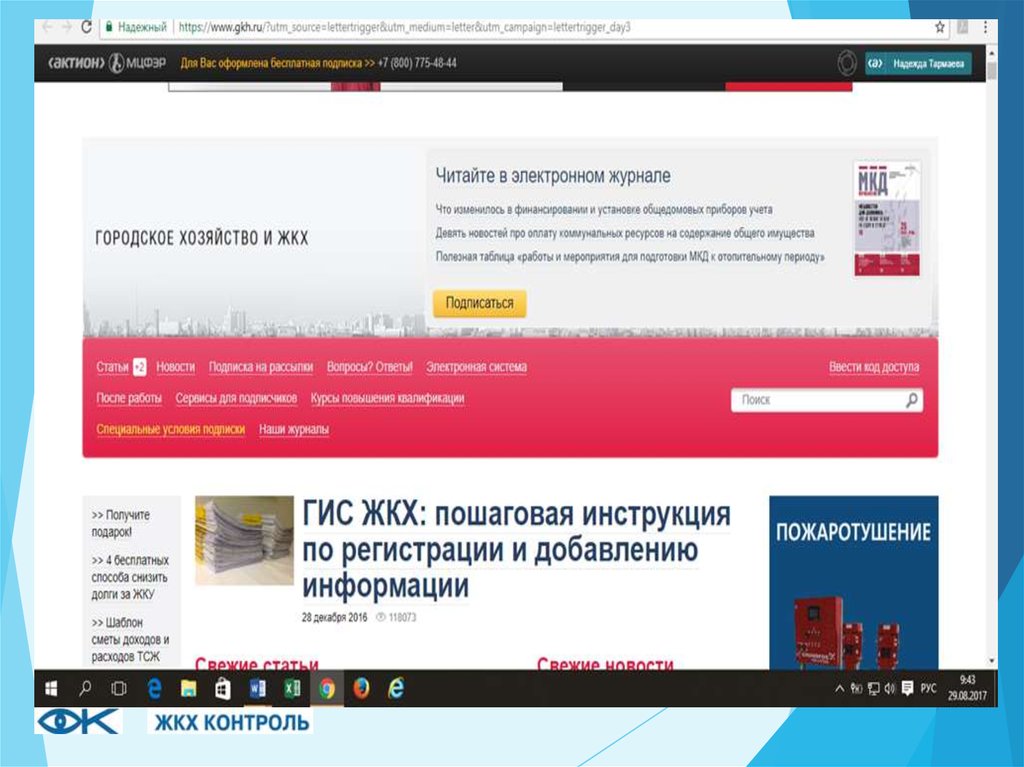Click the search magnifier in Поиск field
The width and height of the screenshot is (1024, 767).
912,400
